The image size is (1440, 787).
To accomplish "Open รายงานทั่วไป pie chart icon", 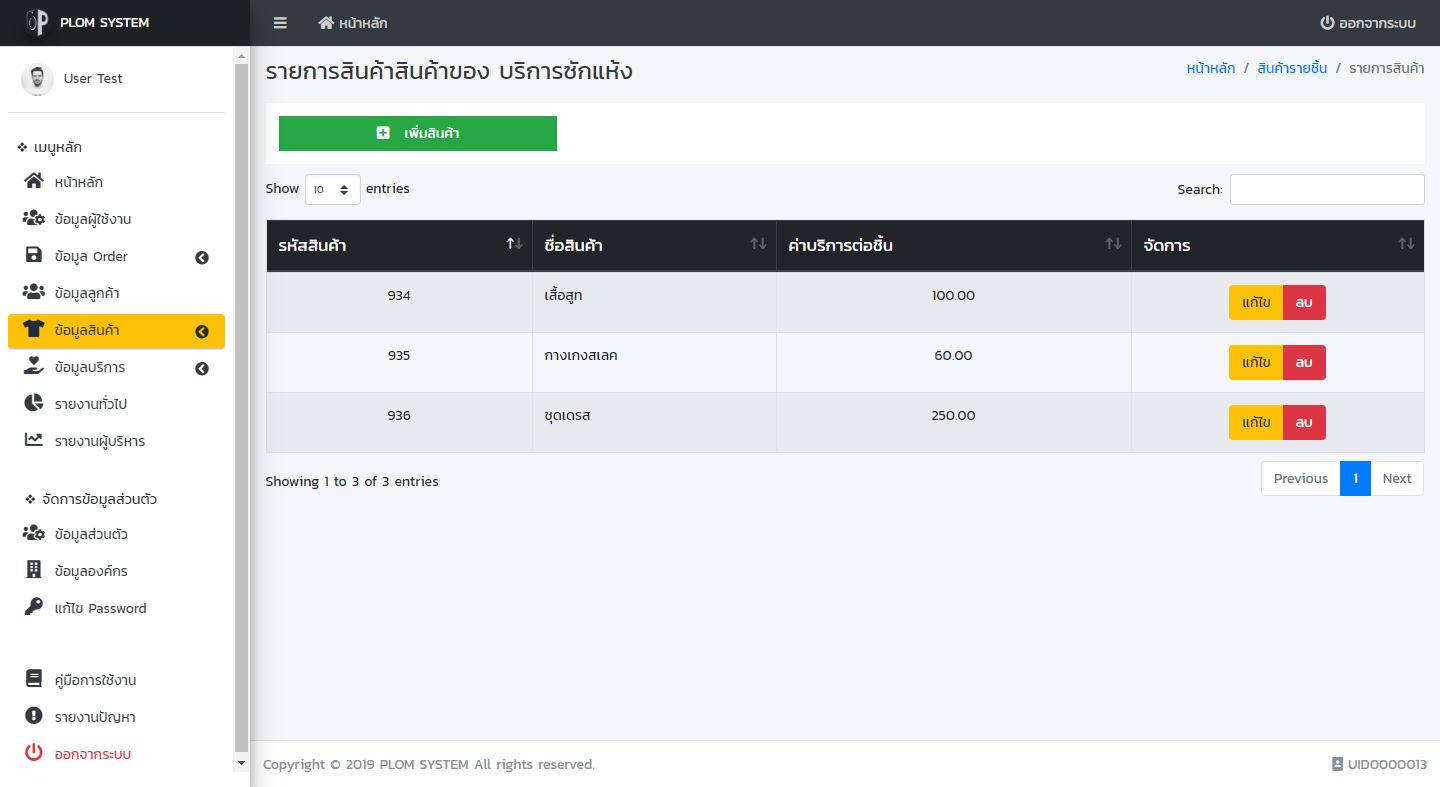I will point(34,404).
